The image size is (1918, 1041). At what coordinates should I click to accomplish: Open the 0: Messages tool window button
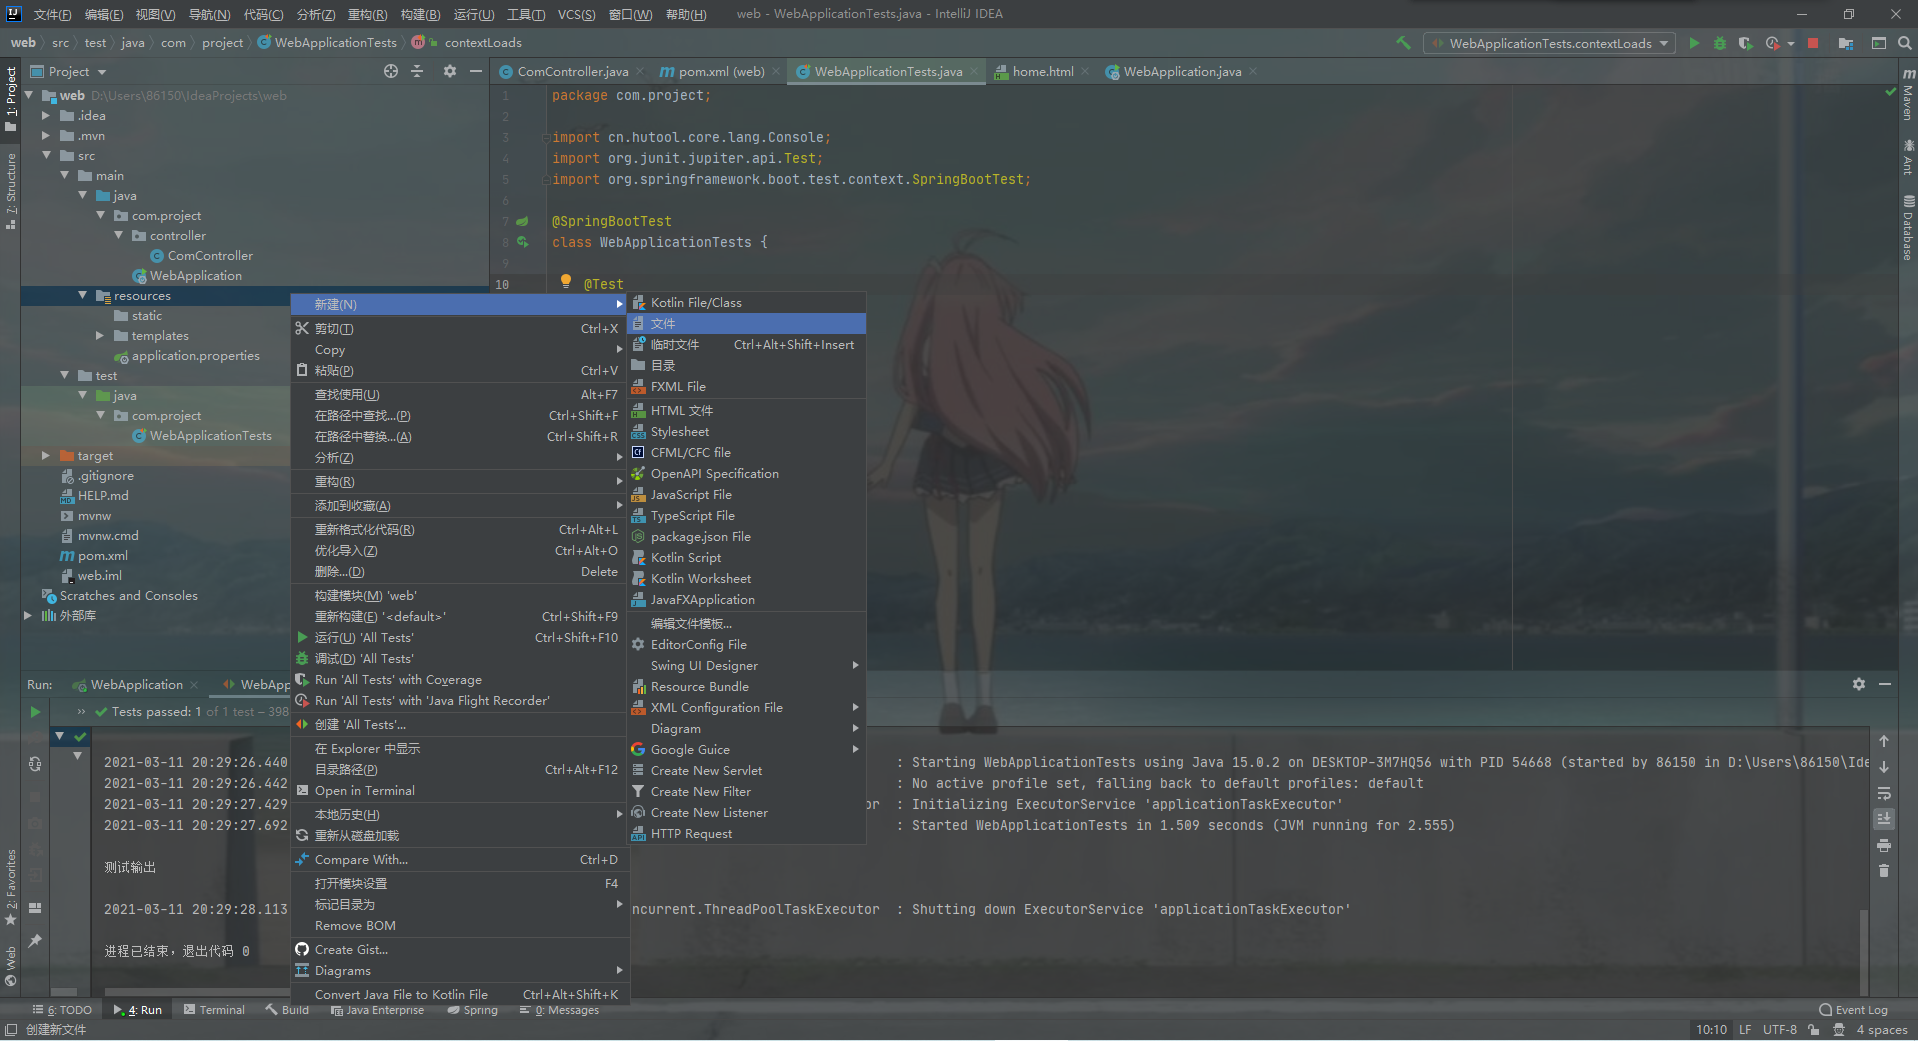point(559,1010)
